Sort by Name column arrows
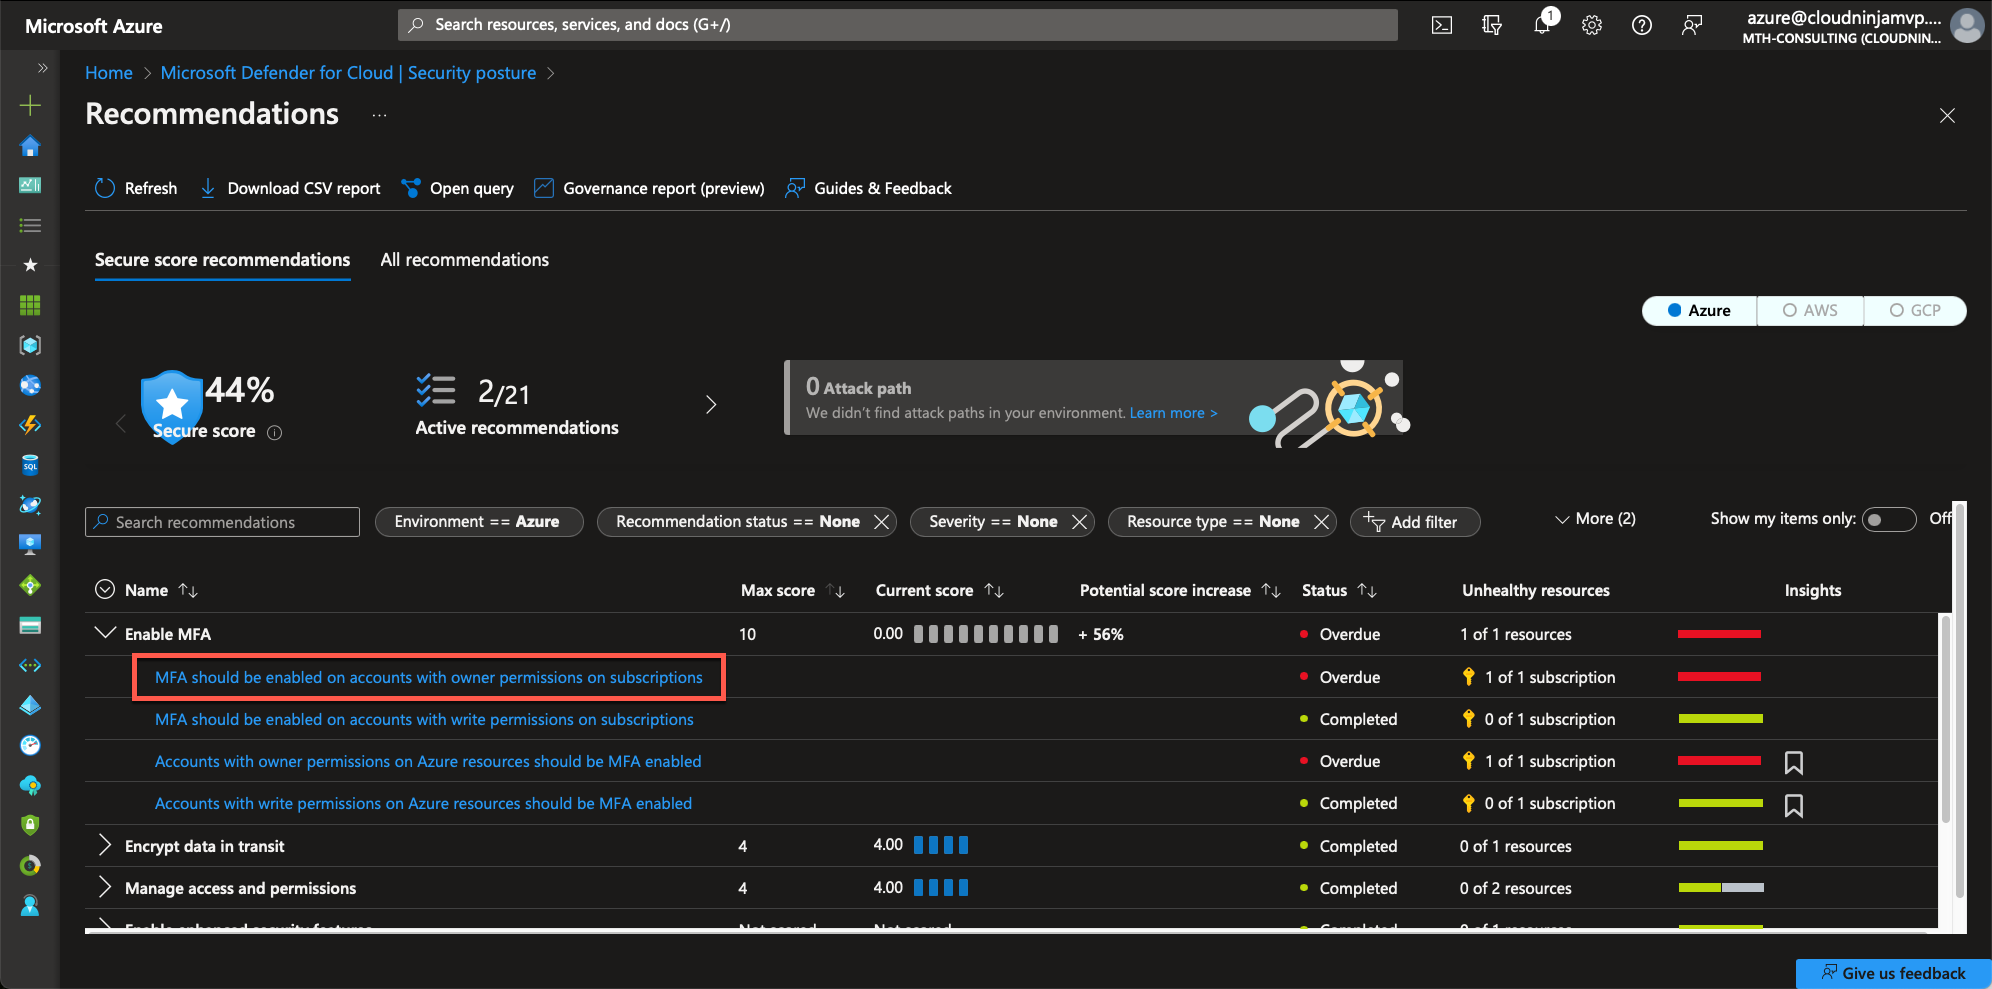This screenshot has height=989, width=1992. [x=188, y=590]
